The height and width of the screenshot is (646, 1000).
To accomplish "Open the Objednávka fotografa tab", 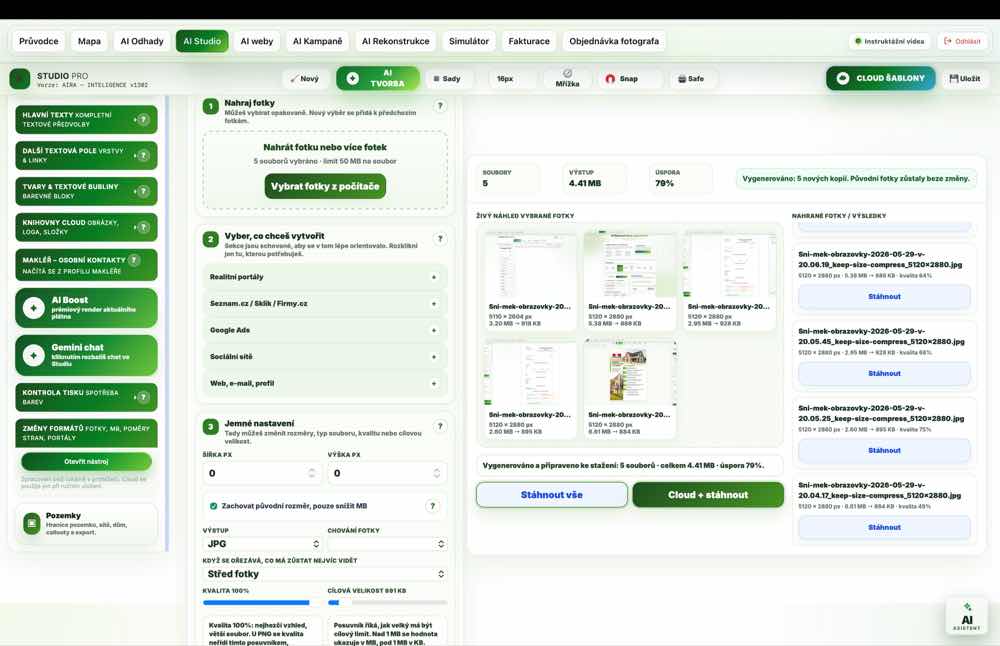I will coord(614,41).
